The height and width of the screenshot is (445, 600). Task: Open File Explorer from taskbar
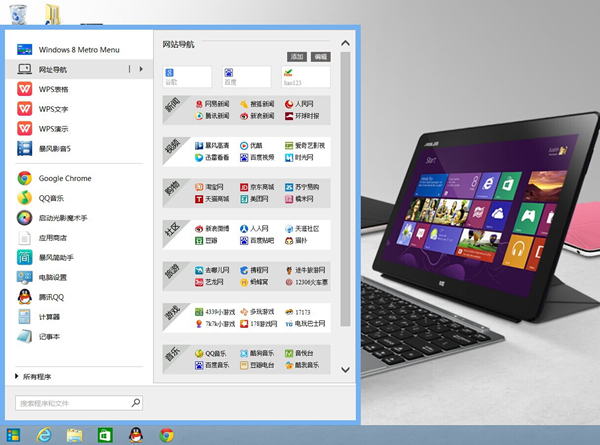pos(75,435)
